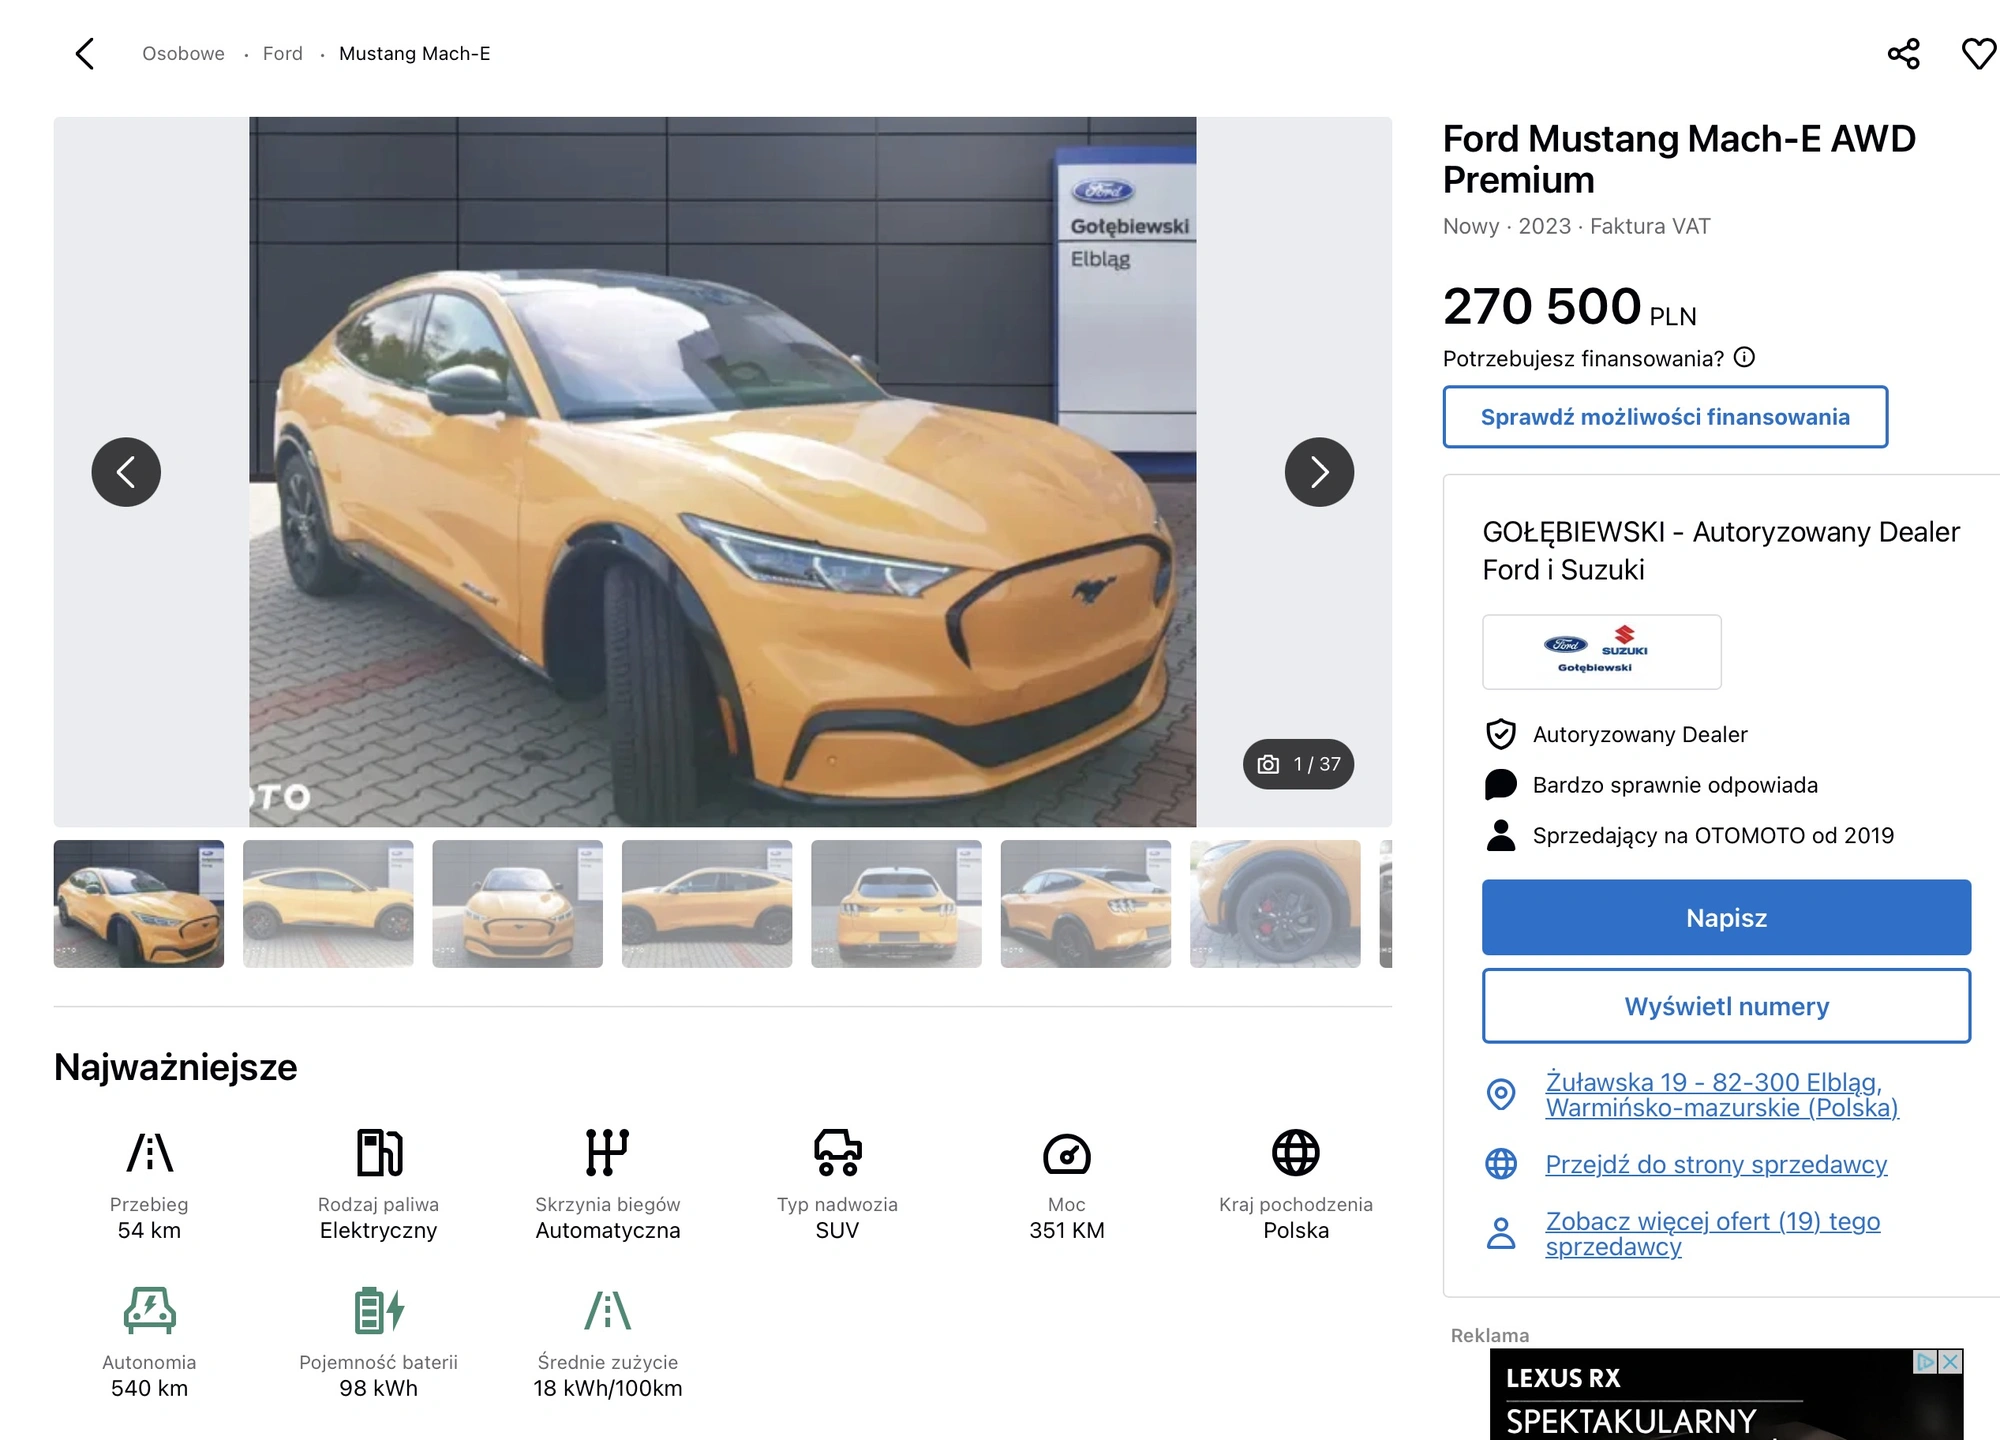2000x1440 pixels.
Task: Show next photo in gallery
Action: [1319, 472]
